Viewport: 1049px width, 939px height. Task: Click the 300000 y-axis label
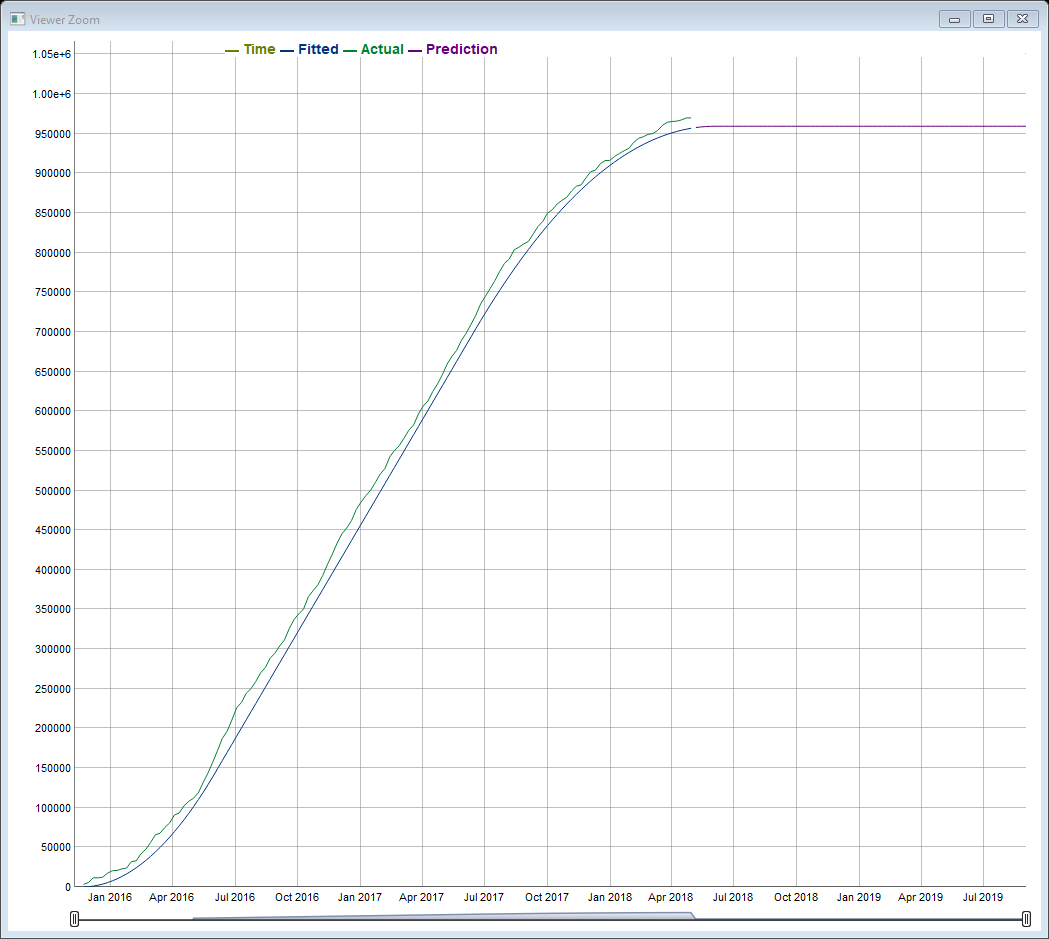pyautogui.click(x=53, y=649)
